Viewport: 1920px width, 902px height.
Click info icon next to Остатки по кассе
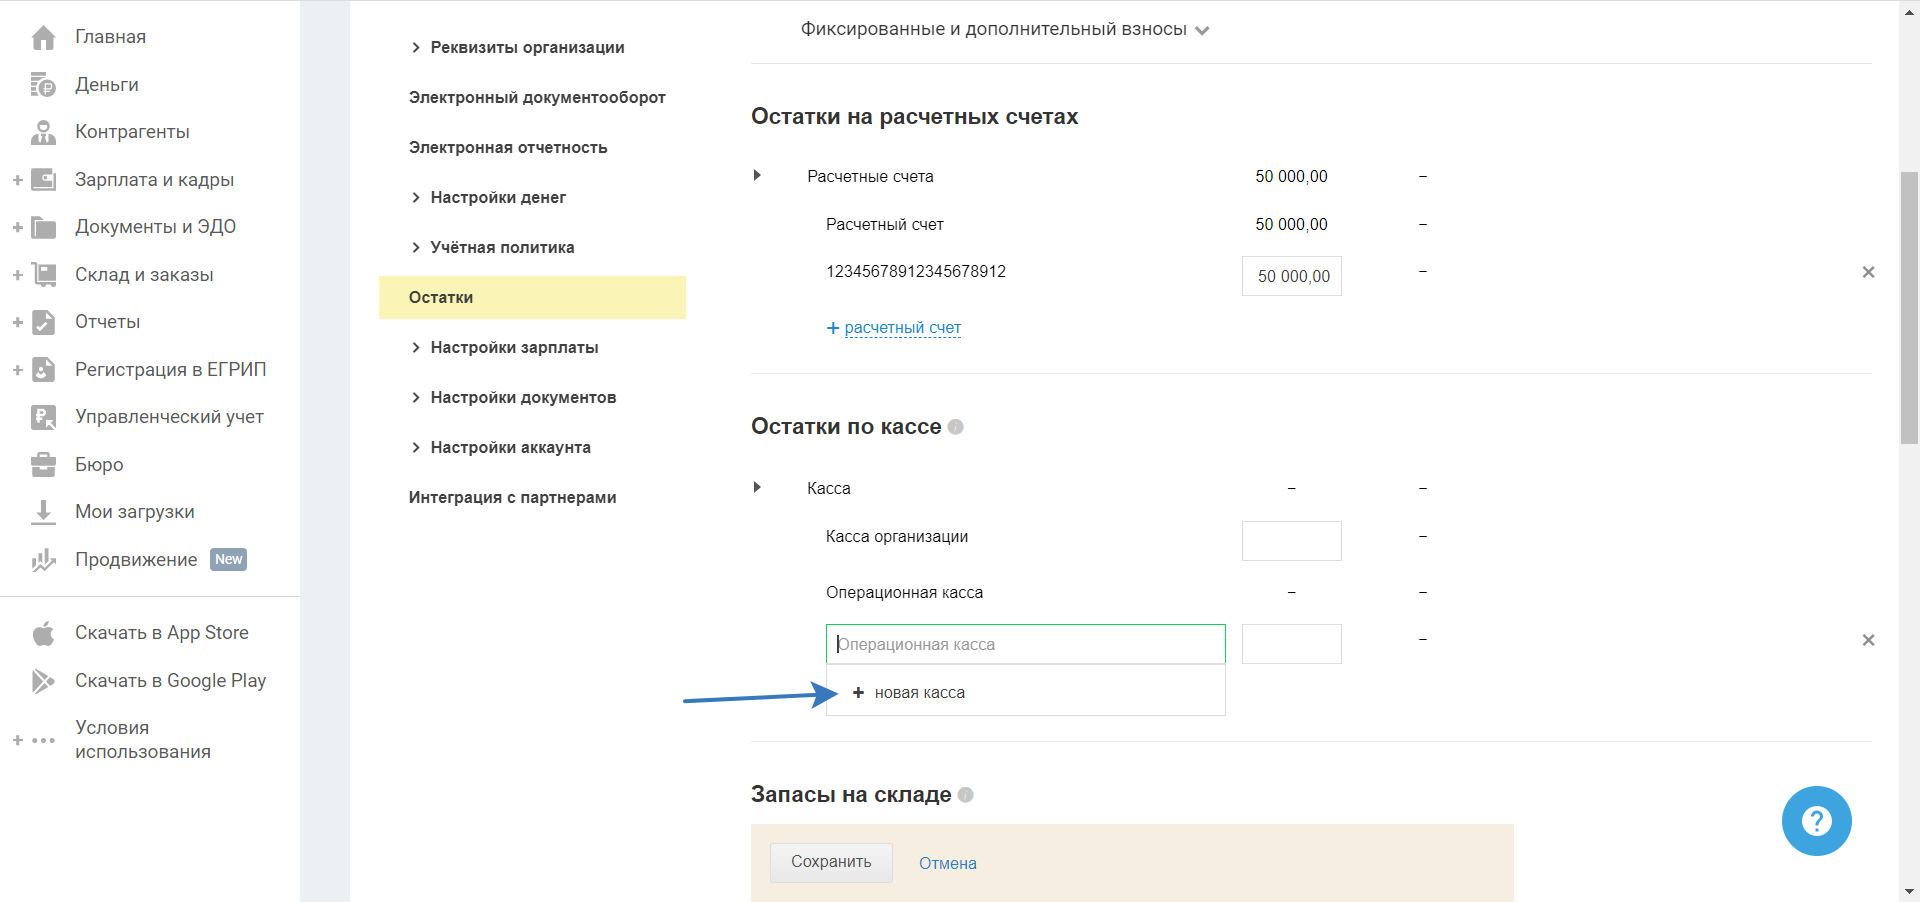956,427
